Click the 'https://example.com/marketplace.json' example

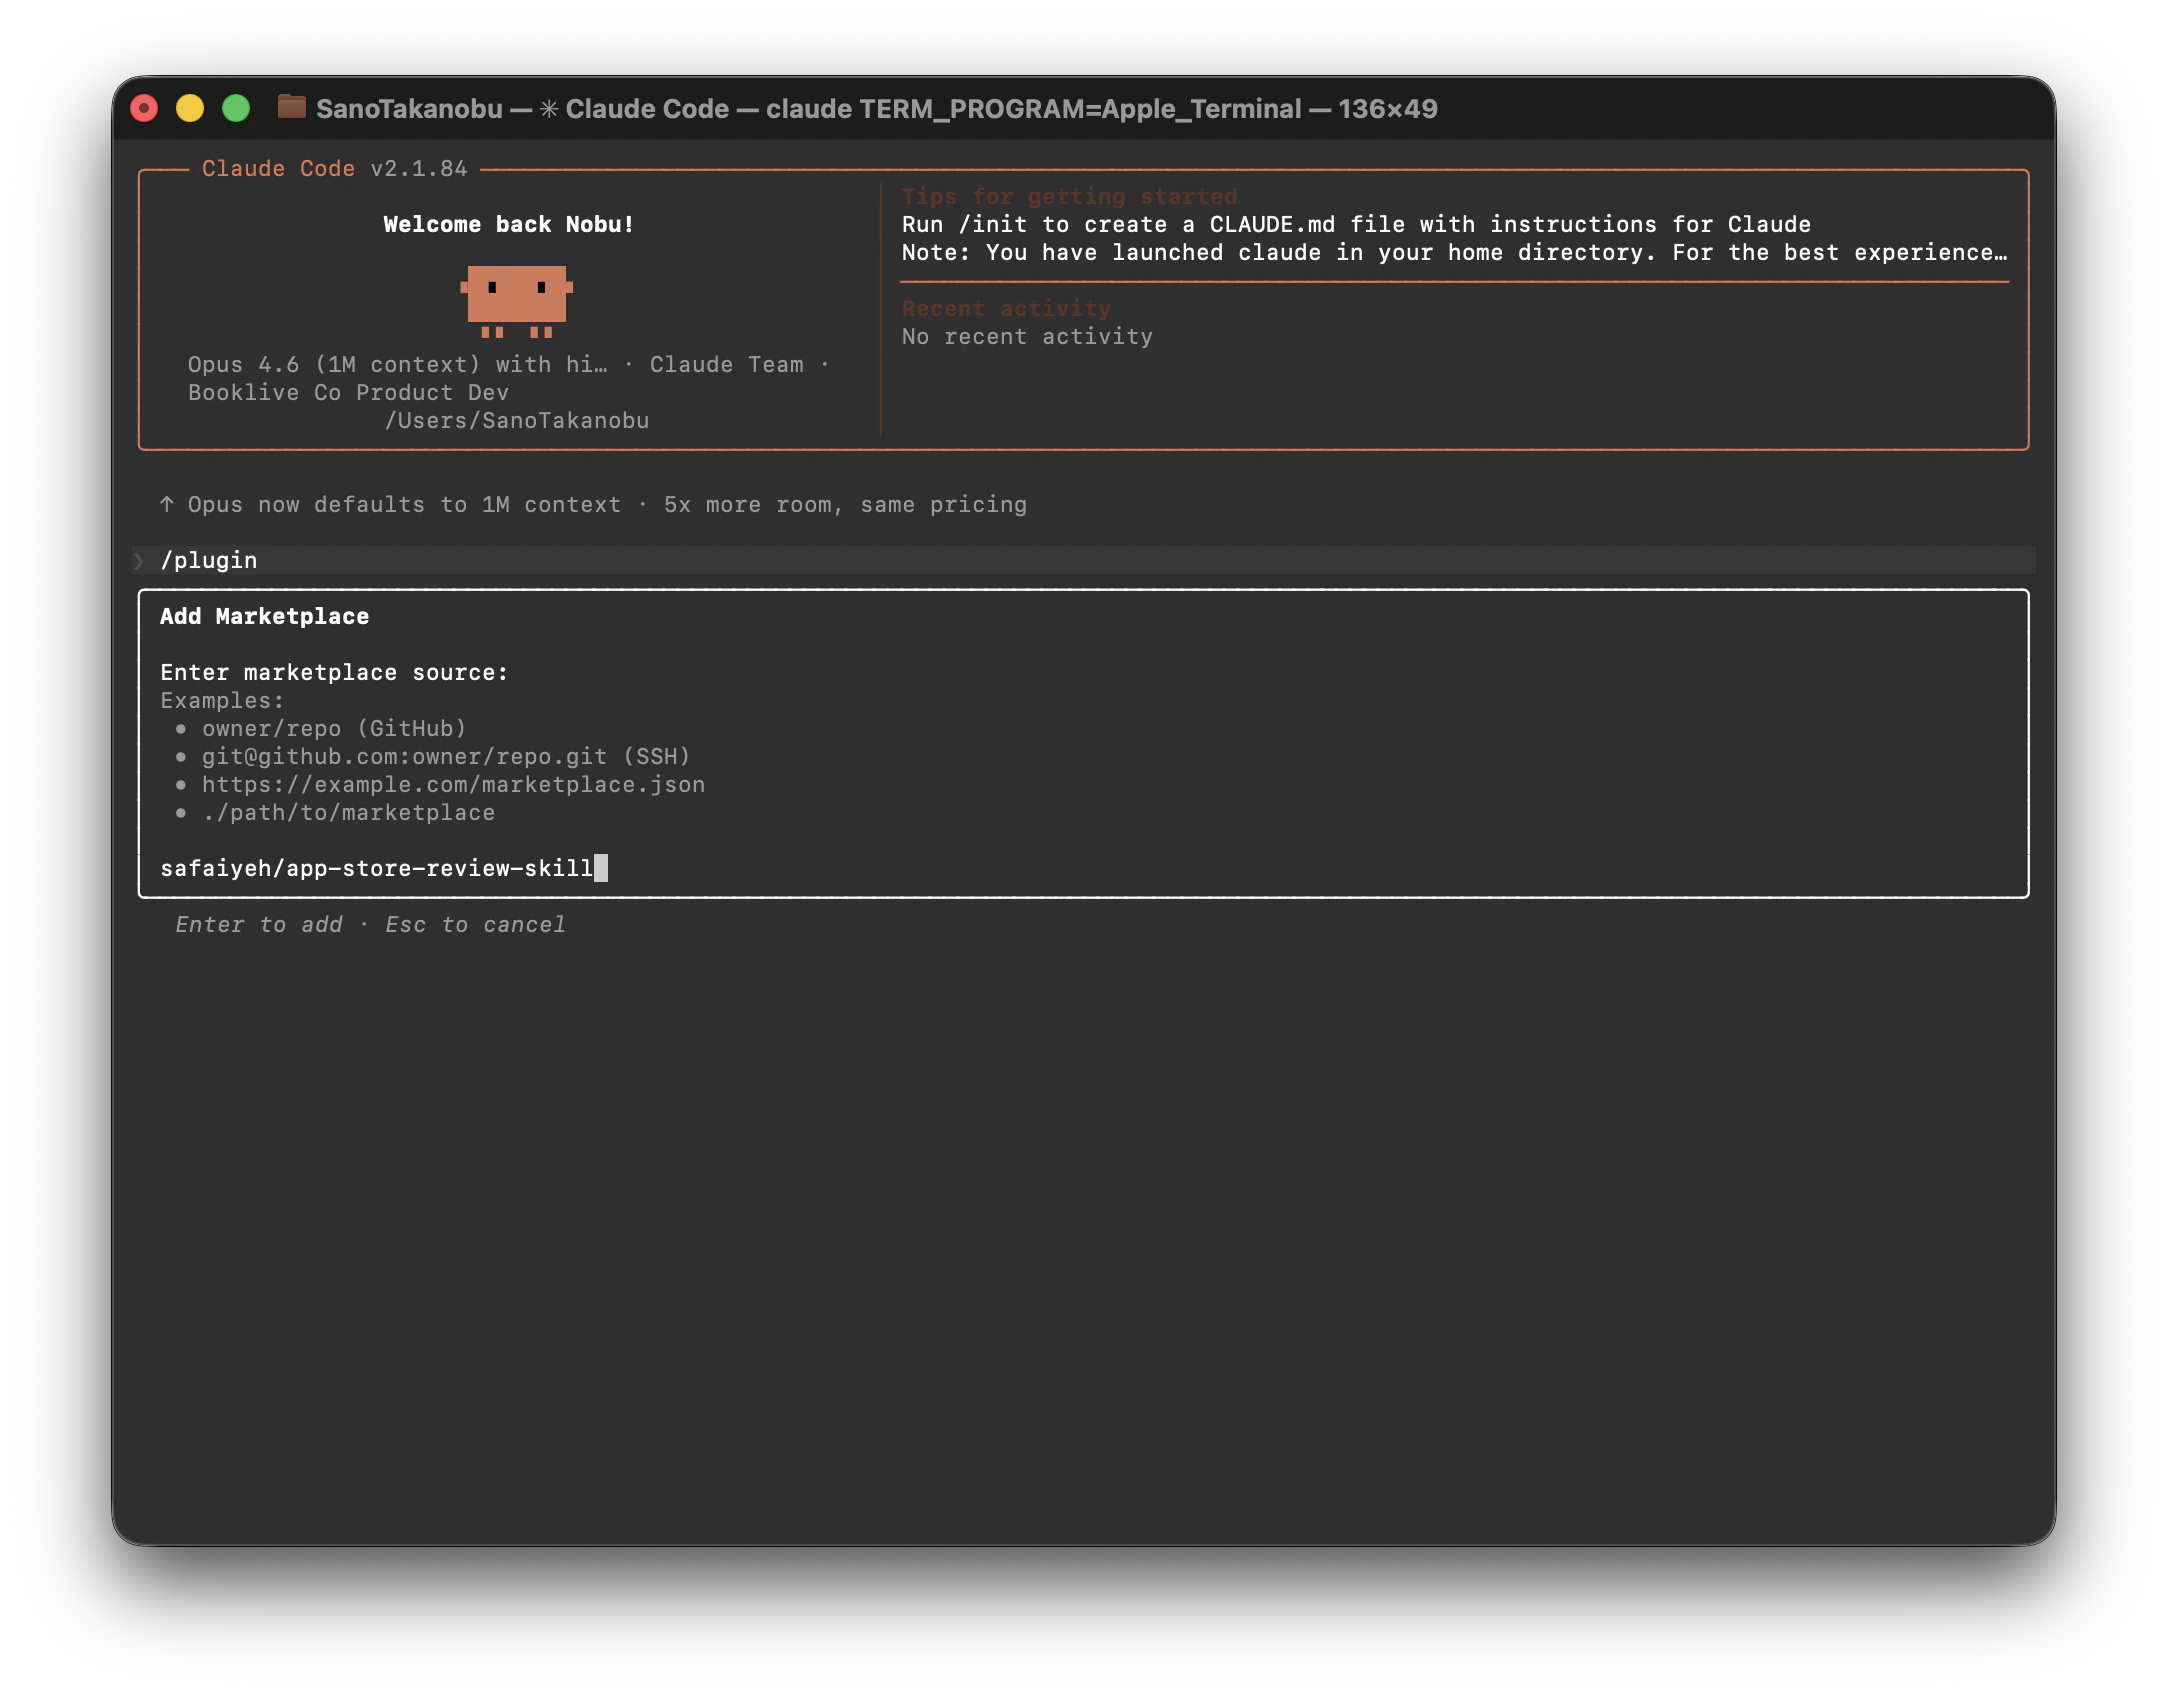click(x=453, y=784)
